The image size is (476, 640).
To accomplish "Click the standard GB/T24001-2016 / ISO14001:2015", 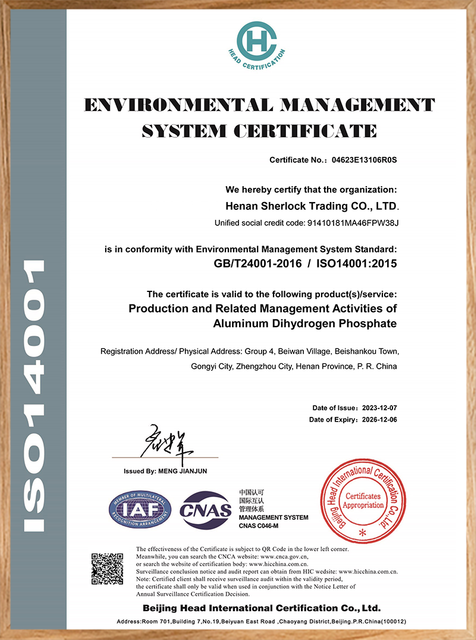I will (305, 264).
